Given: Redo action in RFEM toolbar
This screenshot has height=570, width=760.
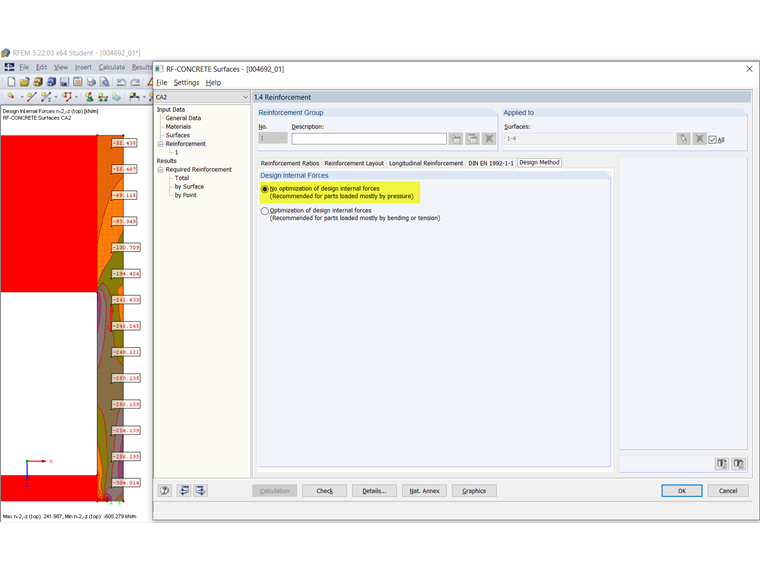Looking at the screenshot, I should 135,82.
